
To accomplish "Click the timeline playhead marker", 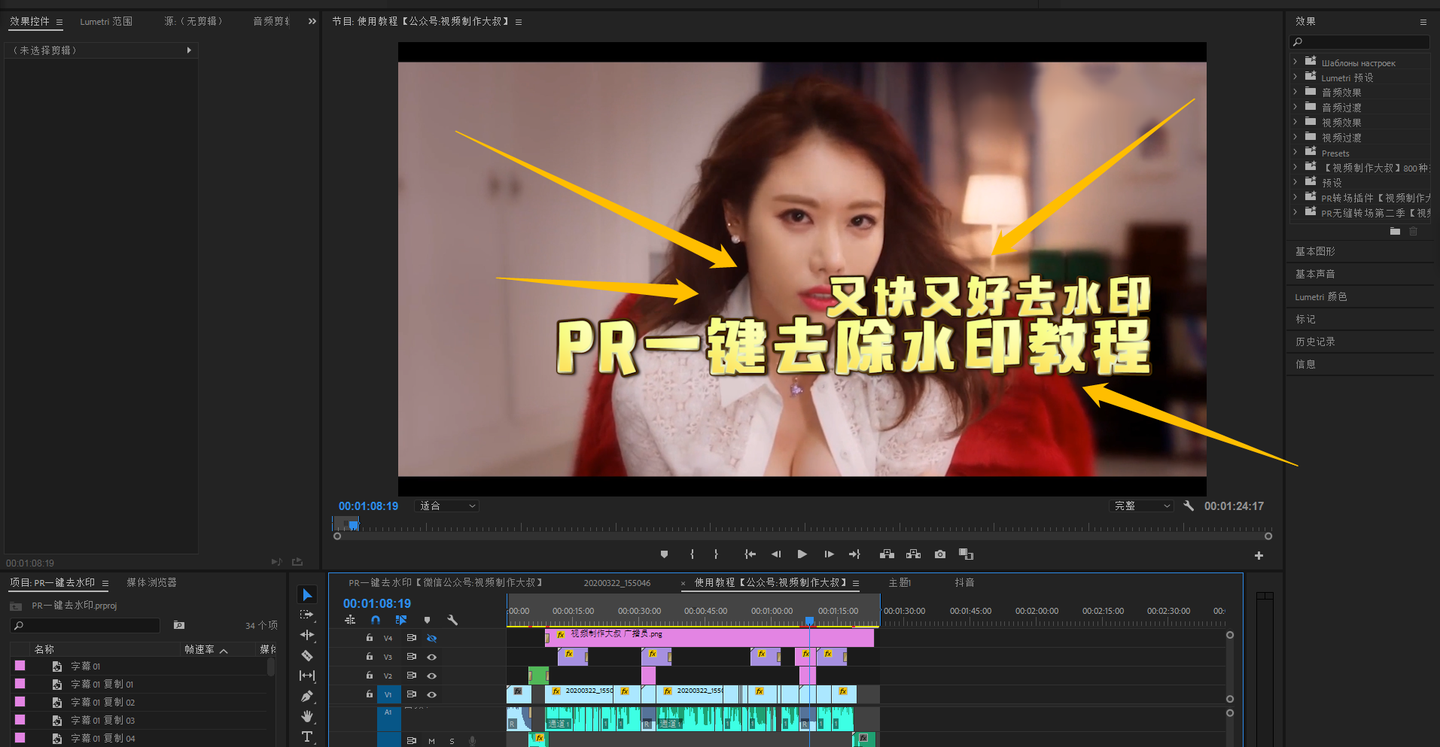I will (809, 621).
